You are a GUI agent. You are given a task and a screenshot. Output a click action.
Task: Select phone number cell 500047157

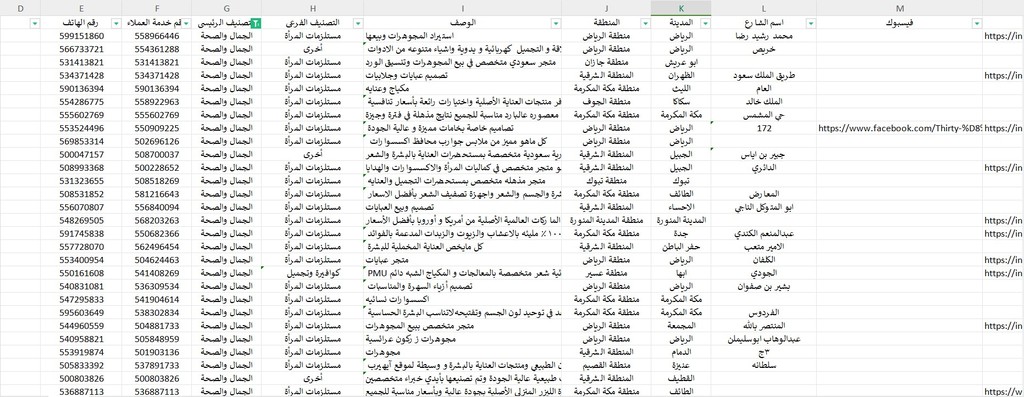[x=81, y=155]
